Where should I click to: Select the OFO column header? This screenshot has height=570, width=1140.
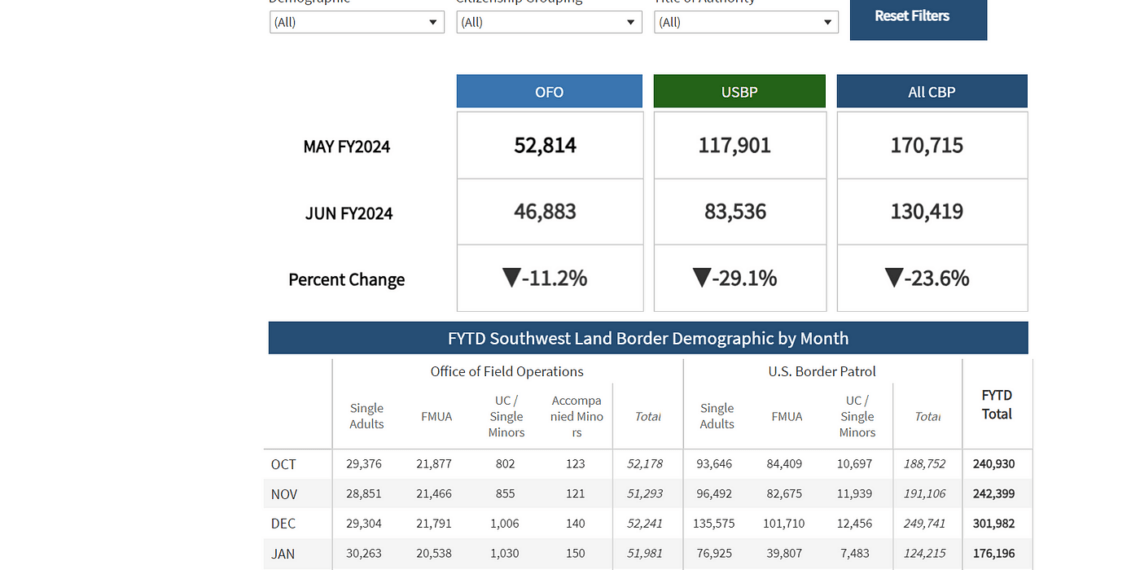coord(549,92)
